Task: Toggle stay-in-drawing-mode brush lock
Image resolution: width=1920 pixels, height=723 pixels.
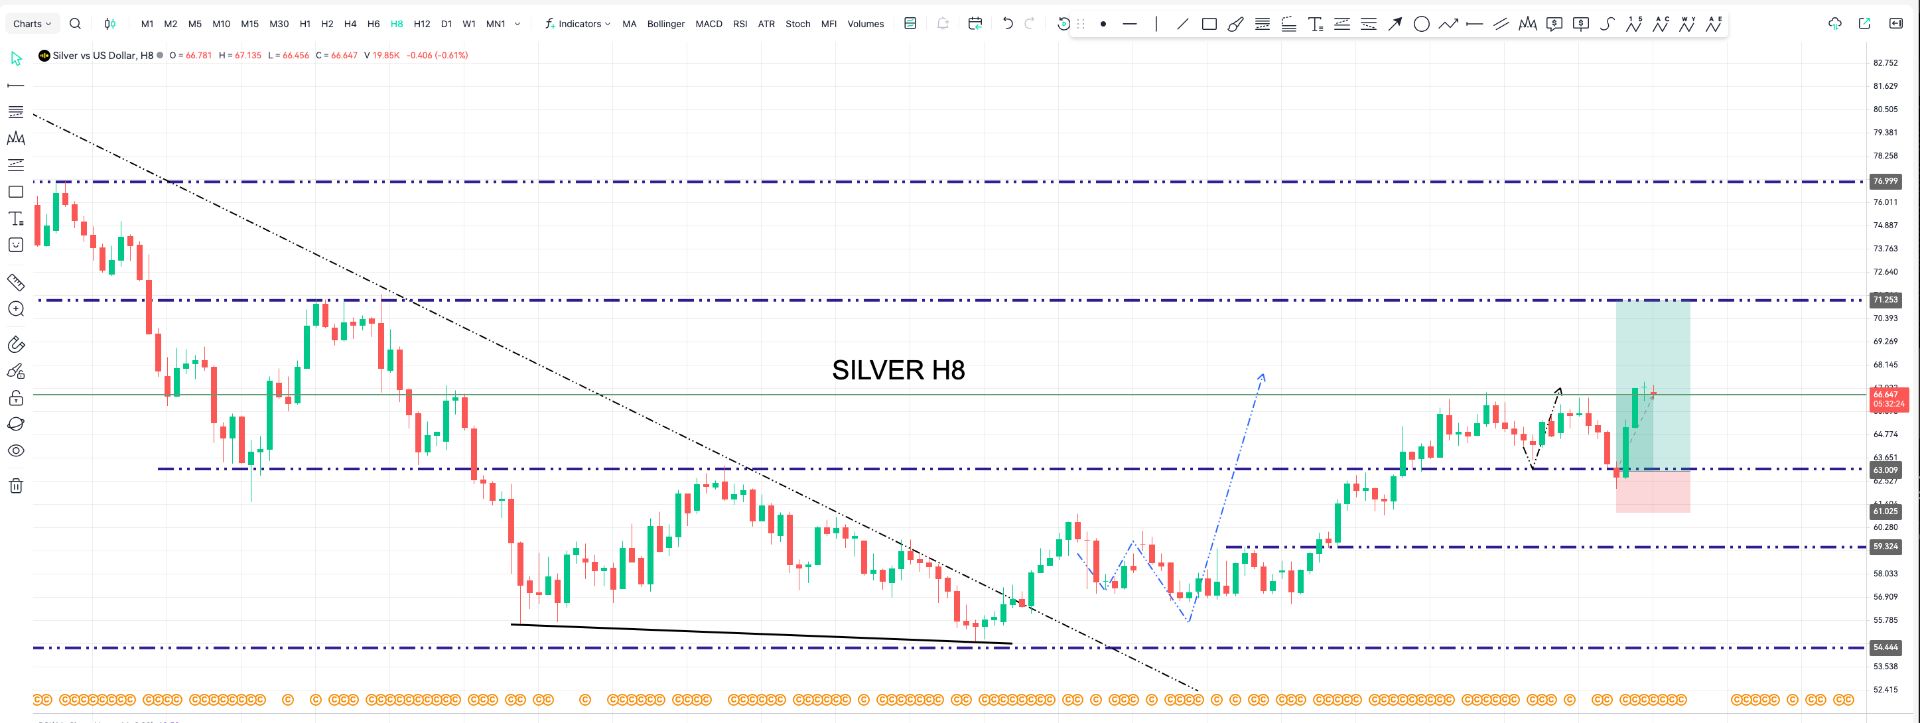Action: pos(16,371)
